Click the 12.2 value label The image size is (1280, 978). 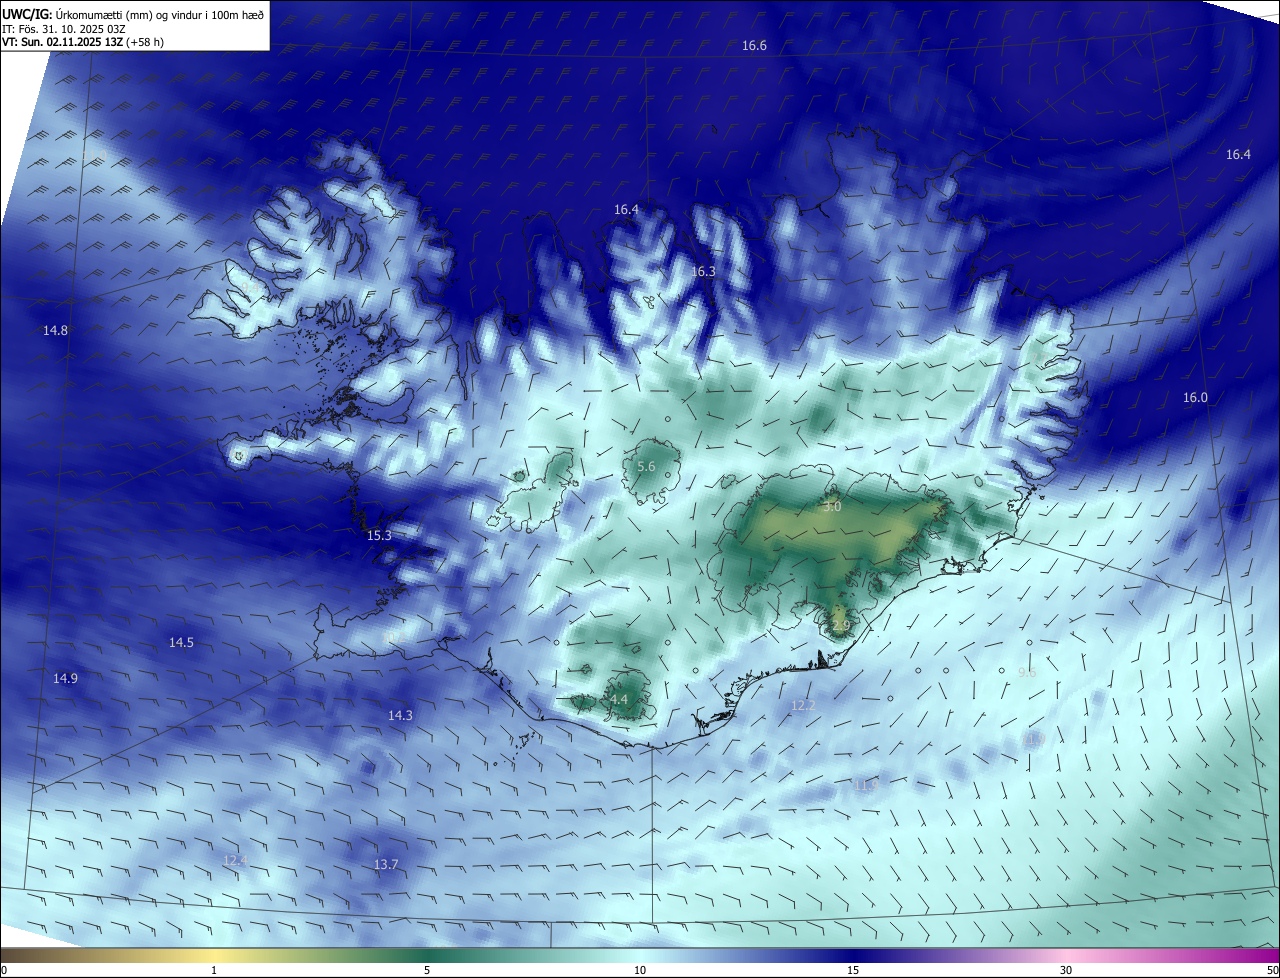[803, 706]
